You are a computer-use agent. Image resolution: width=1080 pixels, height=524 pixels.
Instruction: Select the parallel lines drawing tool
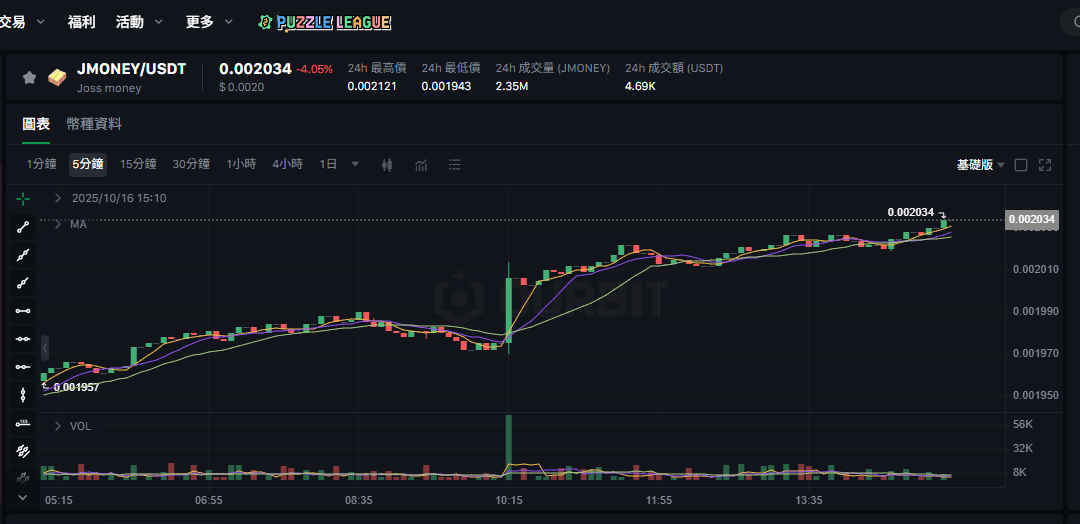pyautogui.click(x=23, y=450)
